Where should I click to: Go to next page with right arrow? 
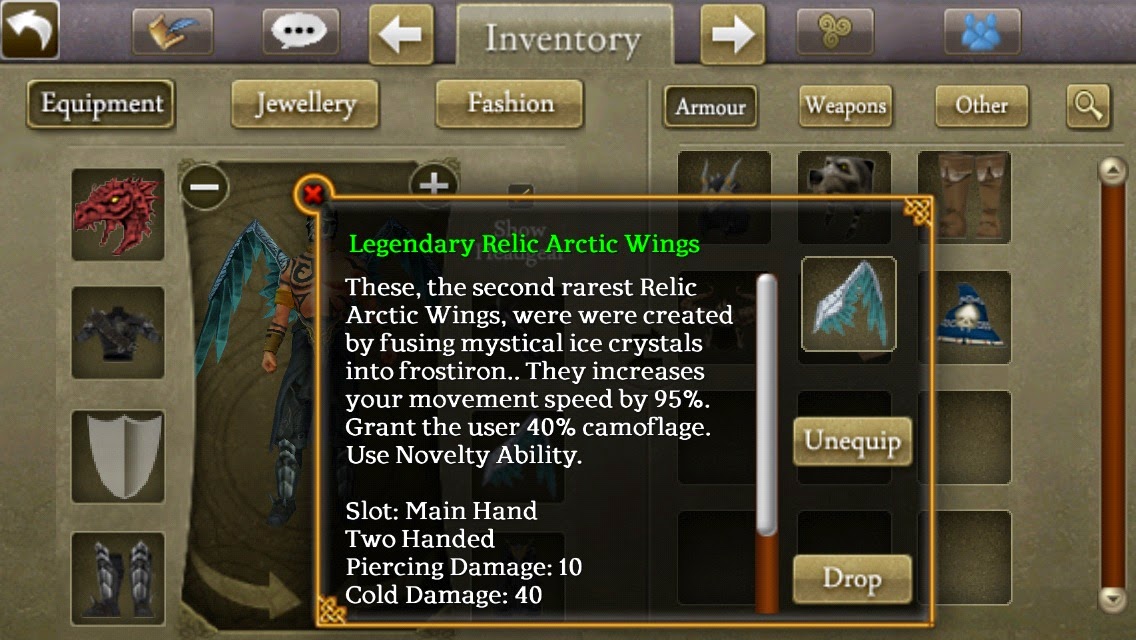pyautogui.click(x=732, y=34)
